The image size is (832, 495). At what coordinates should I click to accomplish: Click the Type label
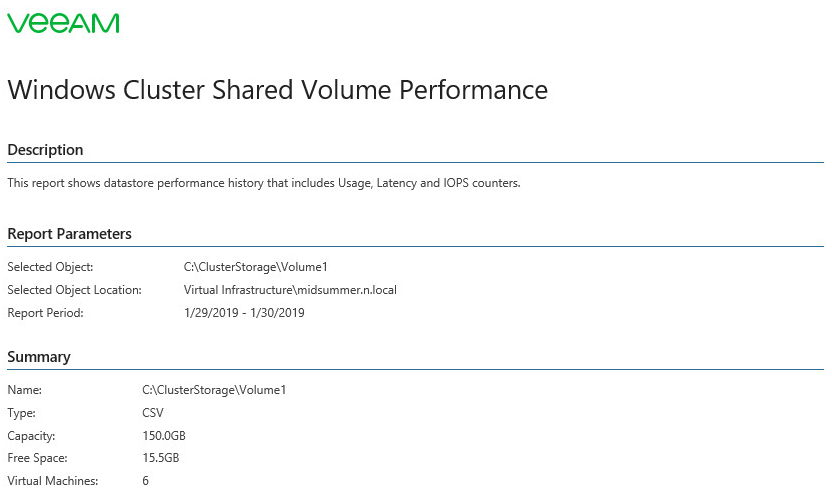pos(21,413)
